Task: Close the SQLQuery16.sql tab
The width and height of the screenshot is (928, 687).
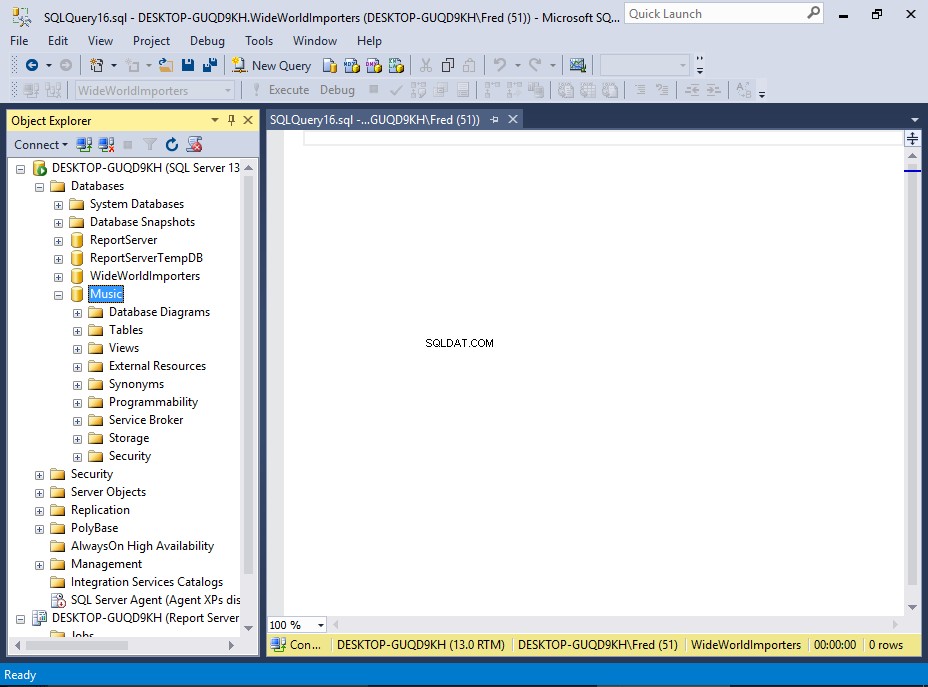Action: pyautogui.click(x=513, y=120)
